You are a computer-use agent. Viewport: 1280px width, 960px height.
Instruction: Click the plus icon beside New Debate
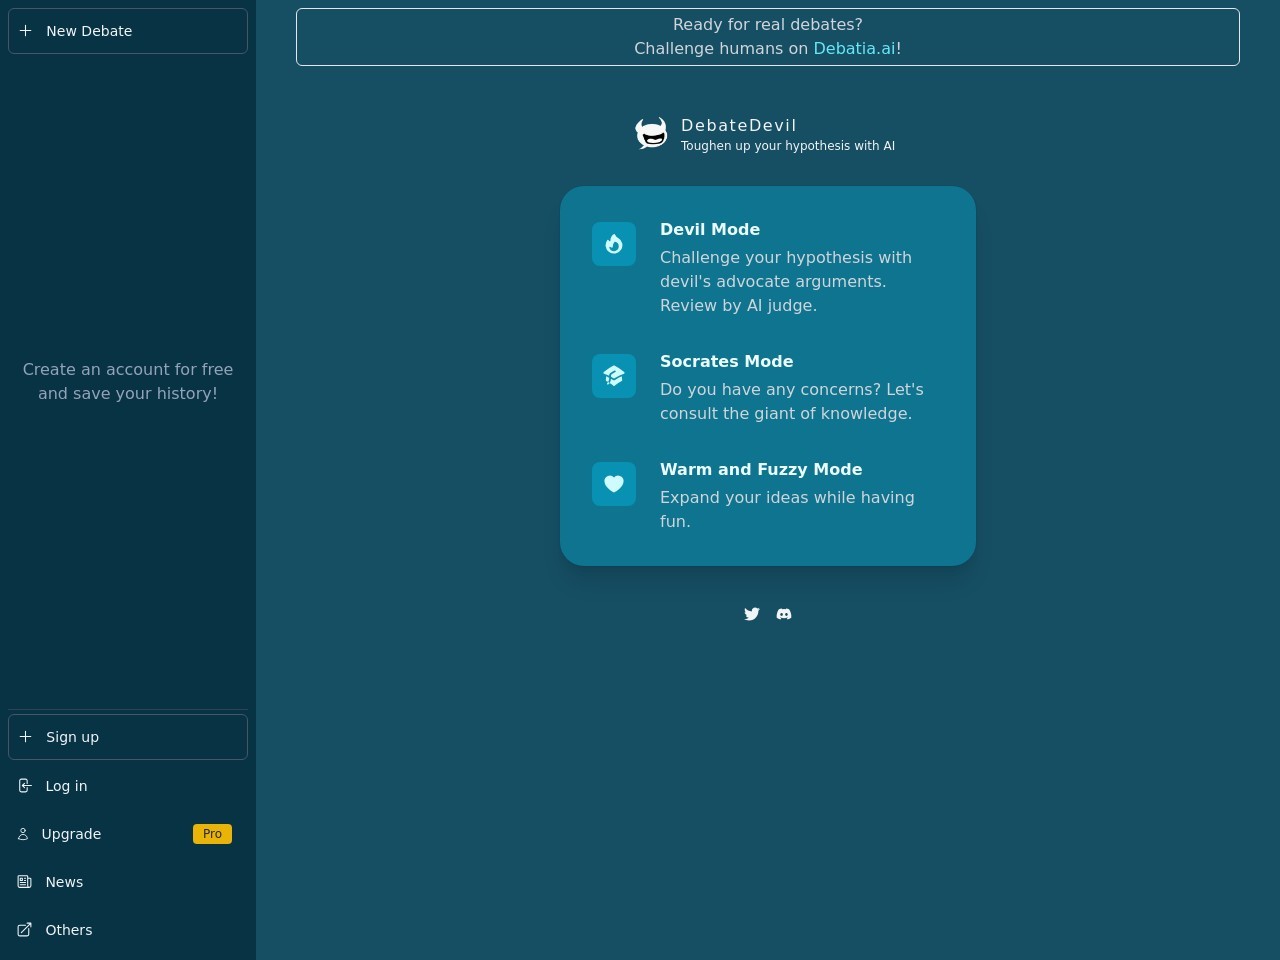point(26,31)
